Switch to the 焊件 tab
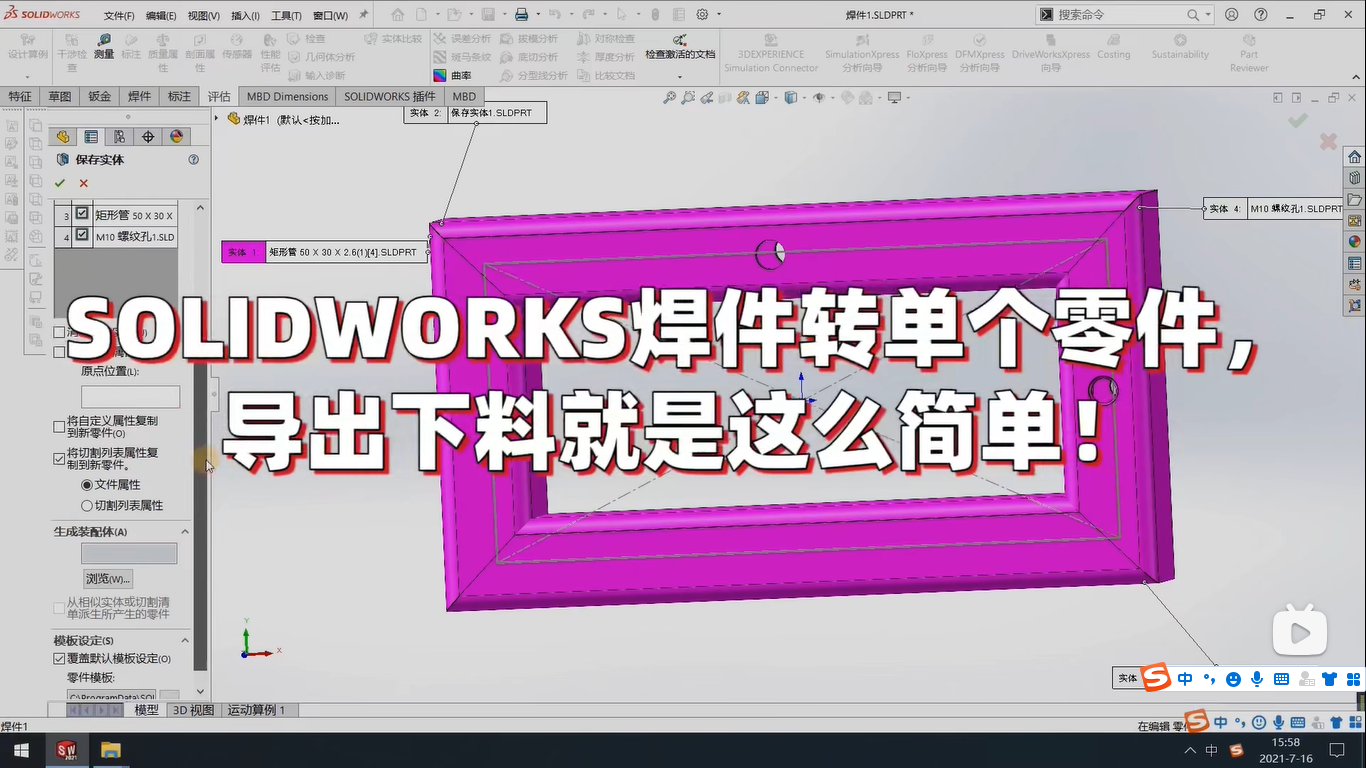Screen dimensions: 1366x768 tap(140, 96)
